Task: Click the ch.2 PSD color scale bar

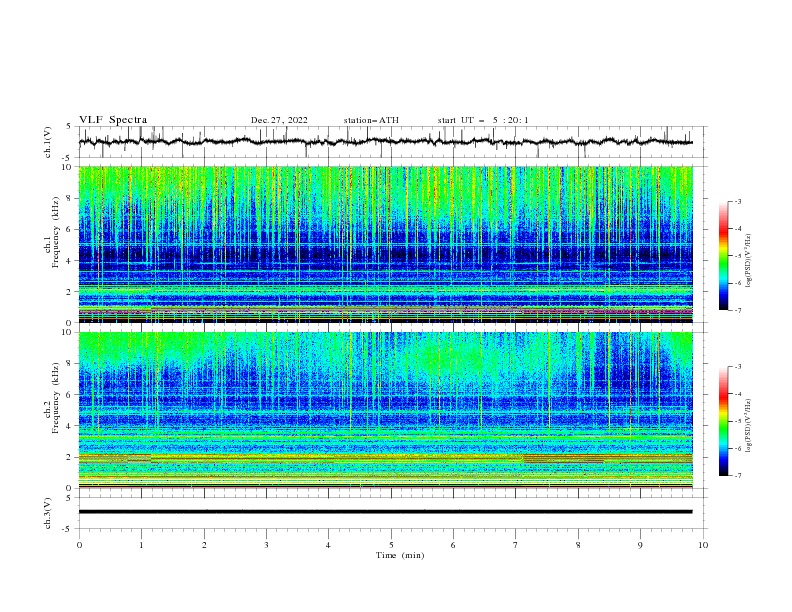Action: point(723,421)
